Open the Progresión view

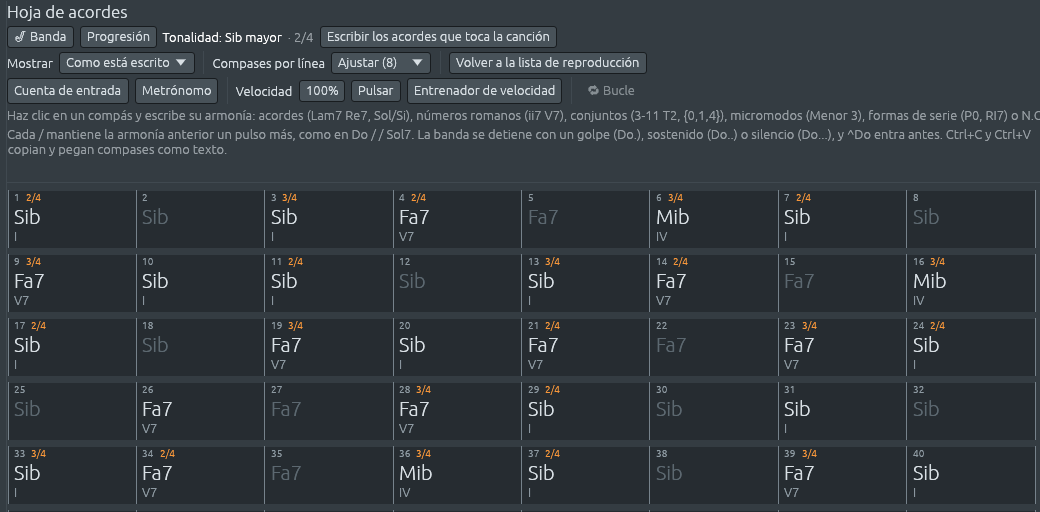point(119,37)
